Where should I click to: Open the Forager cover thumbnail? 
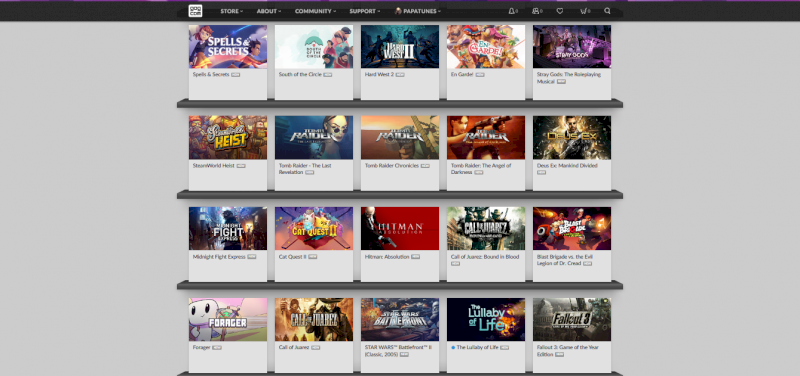click(x=228, y=319)
